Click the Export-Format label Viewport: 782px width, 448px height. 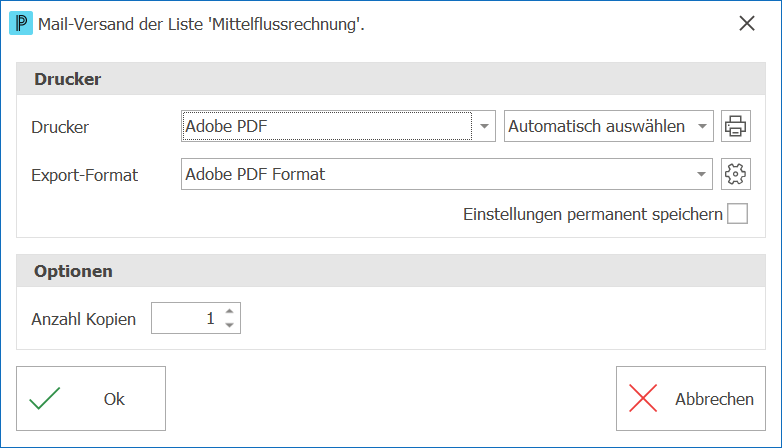(84, 175)
